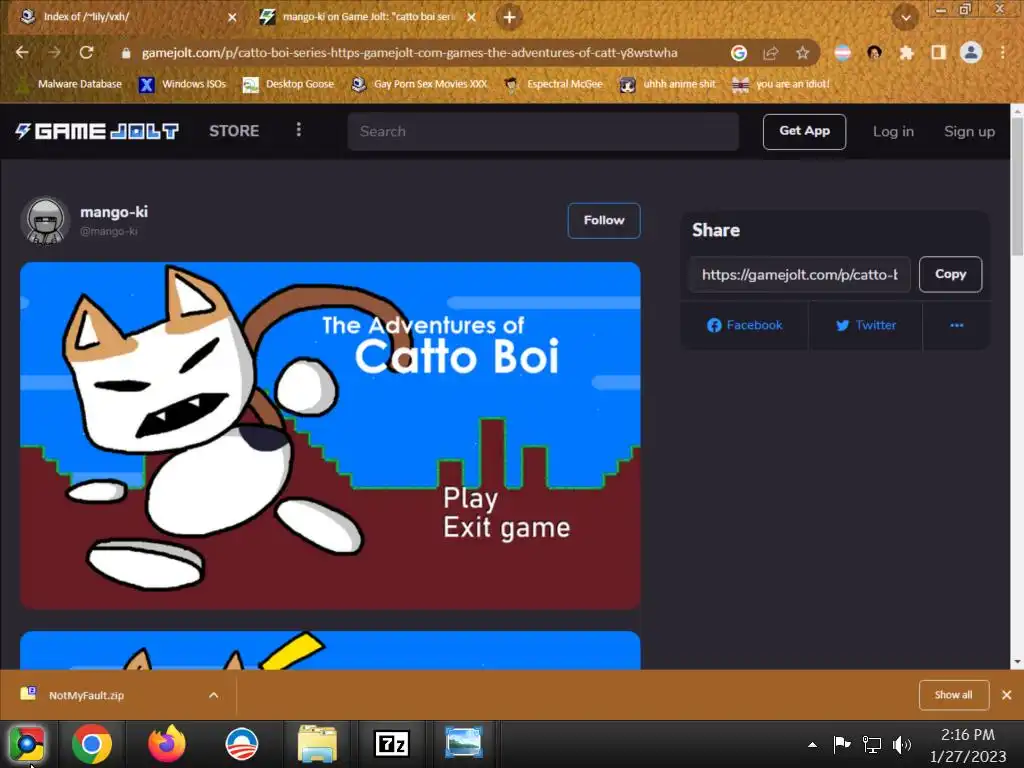Focus the Game Jolt Search field
Screen dimensions: 1024x768
[x=543, y=131]
